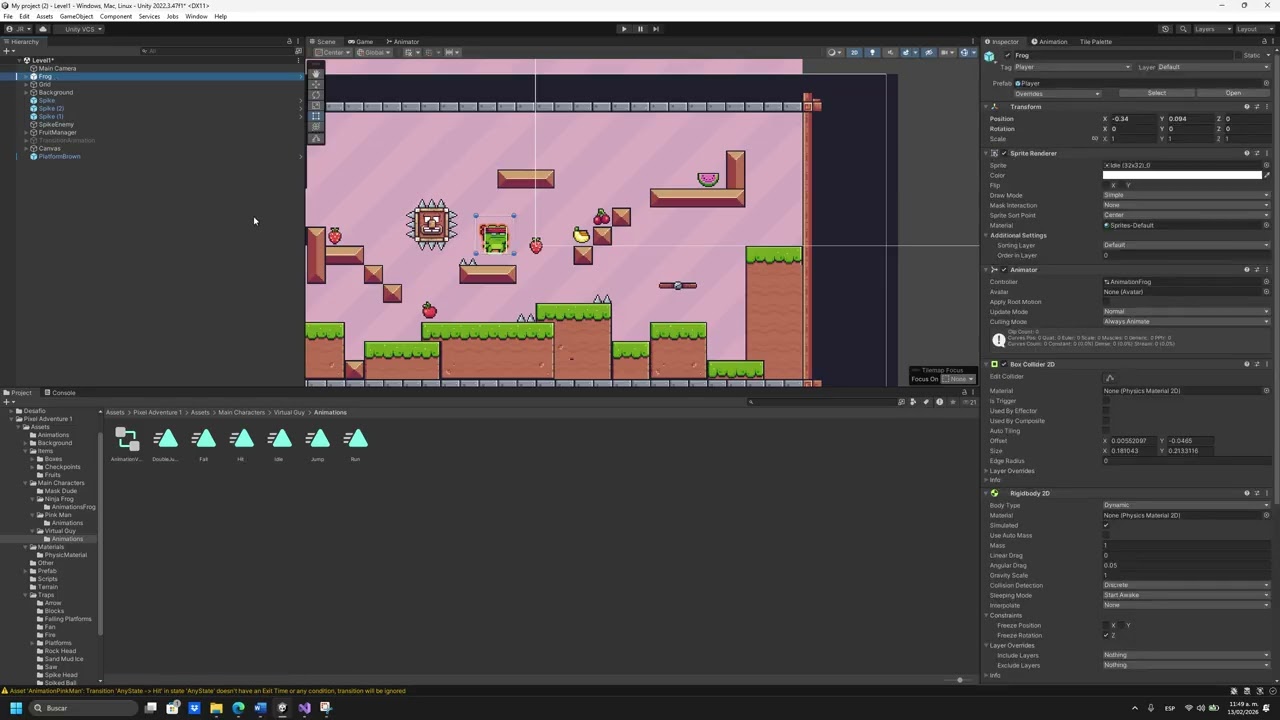Open Microsoft Edge from the taskbar
This screenshot has width=1280, height=720.
click(x=238, y=708)
